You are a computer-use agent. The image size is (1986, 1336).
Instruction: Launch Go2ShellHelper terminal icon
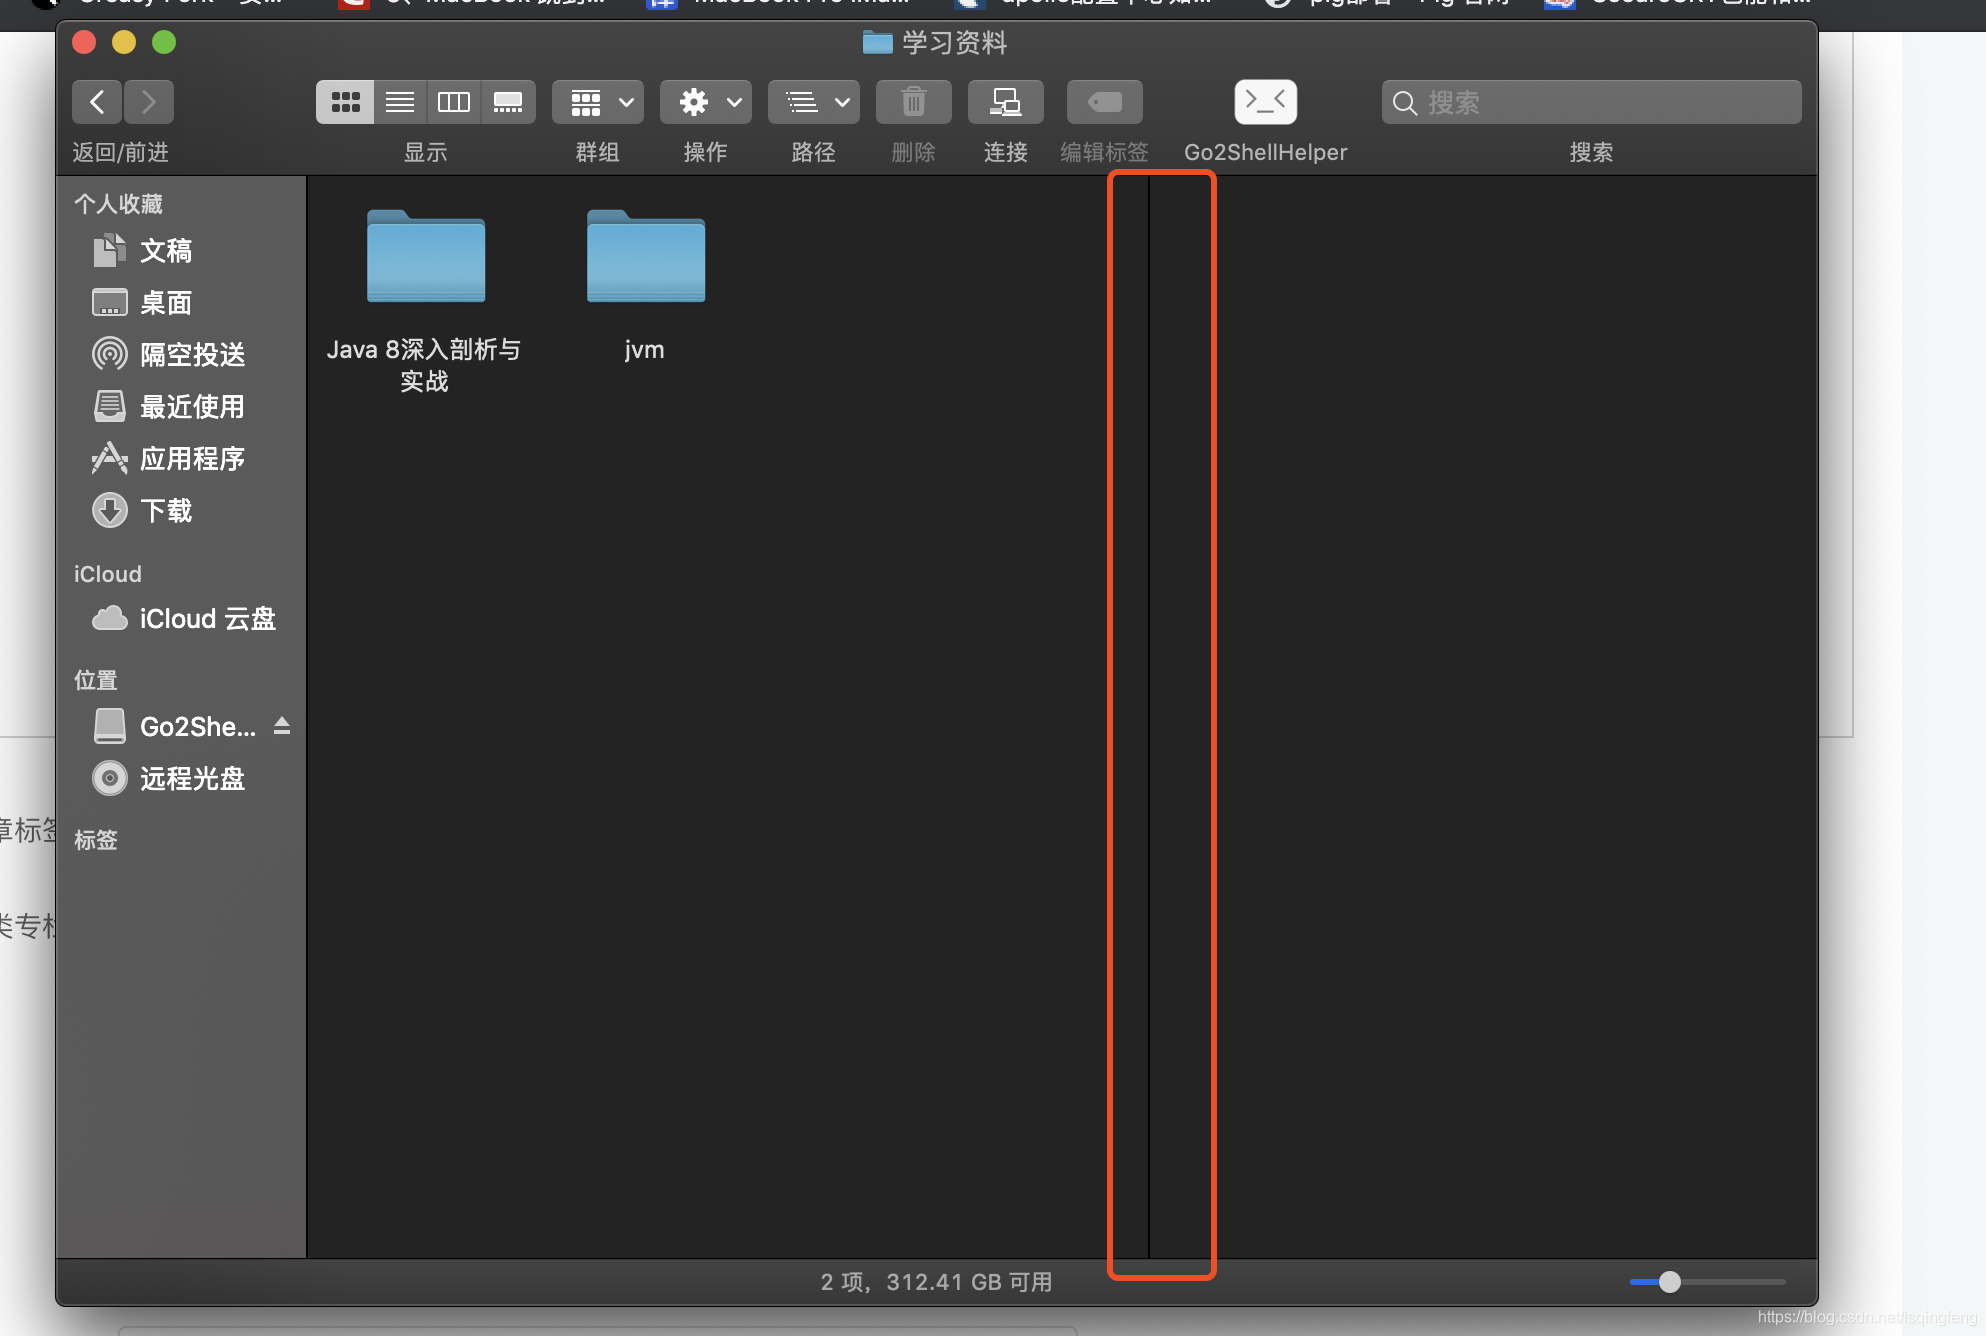[1265, 102]
